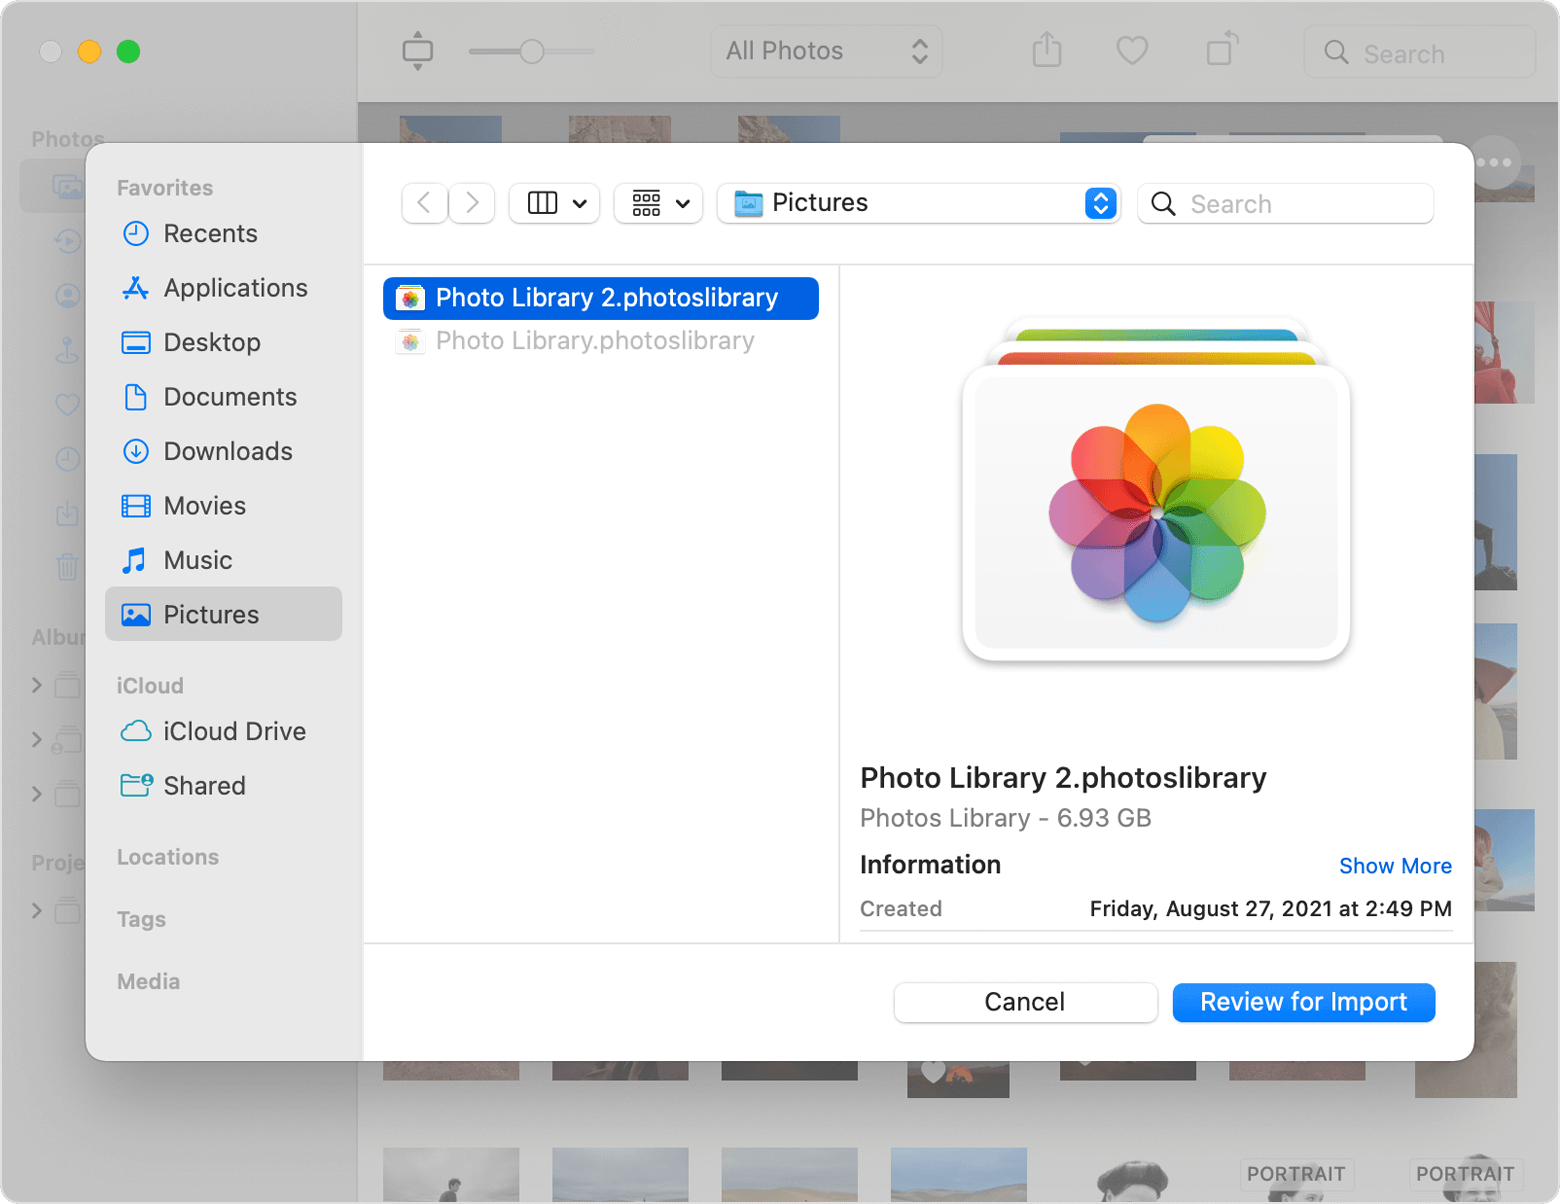
Task: Expand the second album group in Photos sidebar
Action: click(37, 740)
